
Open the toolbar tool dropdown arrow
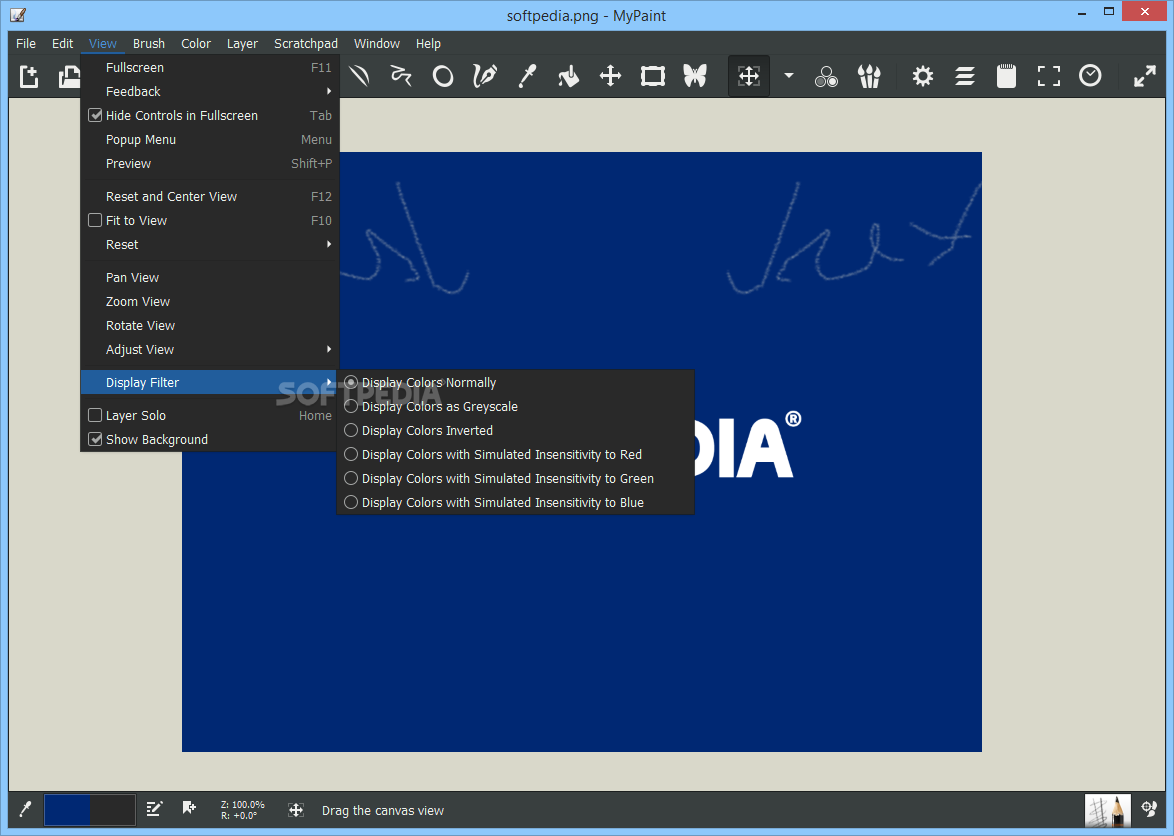(788, 76)
